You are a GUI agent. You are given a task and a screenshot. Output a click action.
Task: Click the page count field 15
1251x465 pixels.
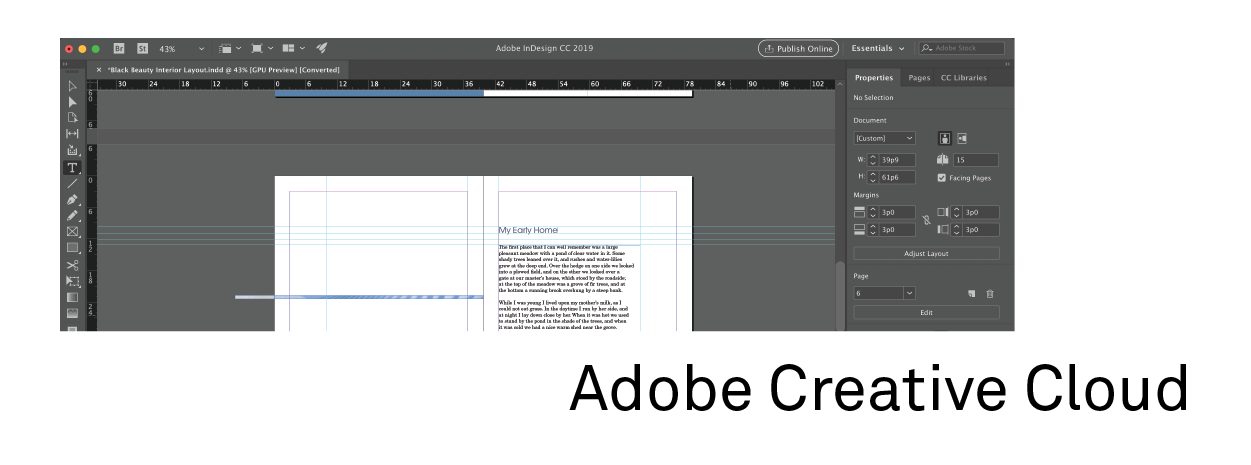click(975, 160)
